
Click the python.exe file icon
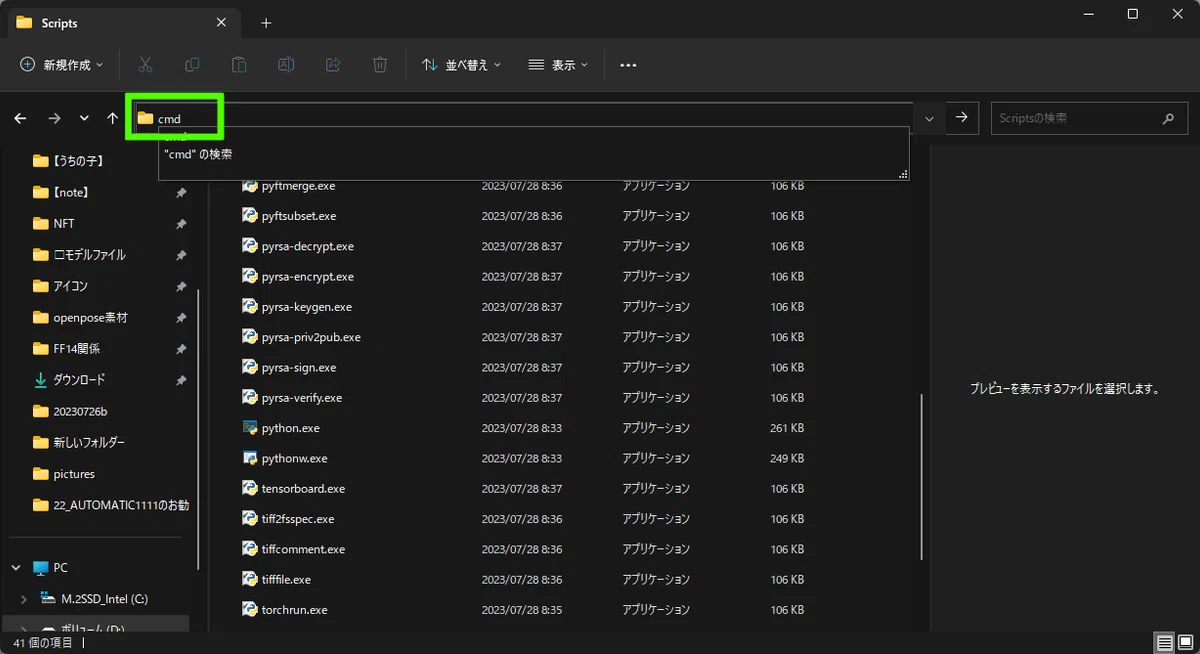(x=250, y=428)
